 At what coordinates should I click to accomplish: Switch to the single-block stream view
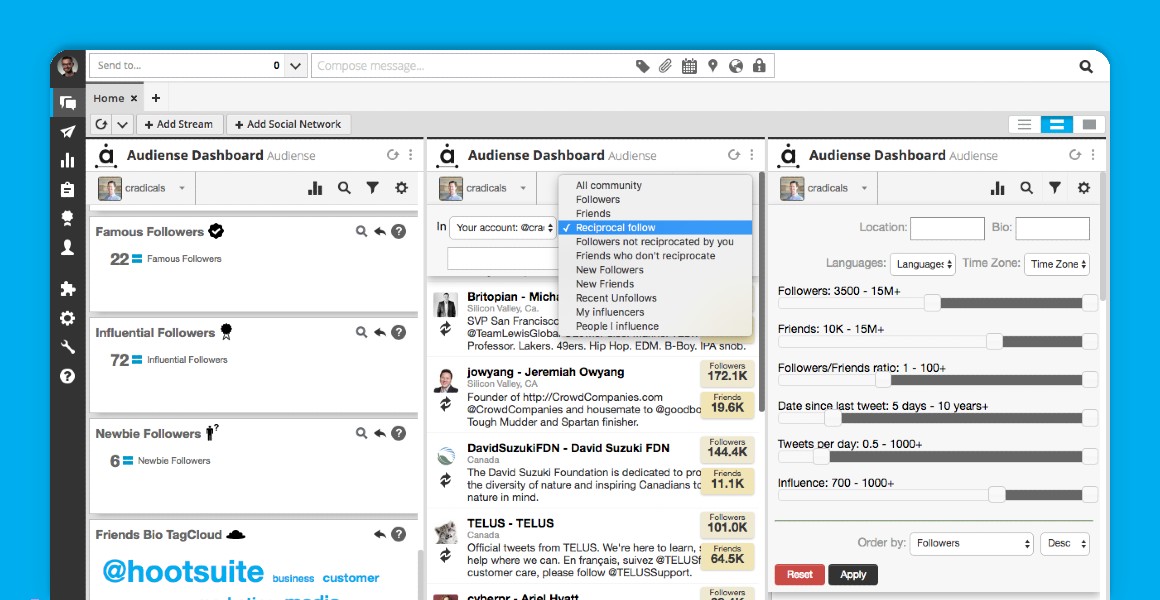pyautogui.click(x=1089, y=124)
